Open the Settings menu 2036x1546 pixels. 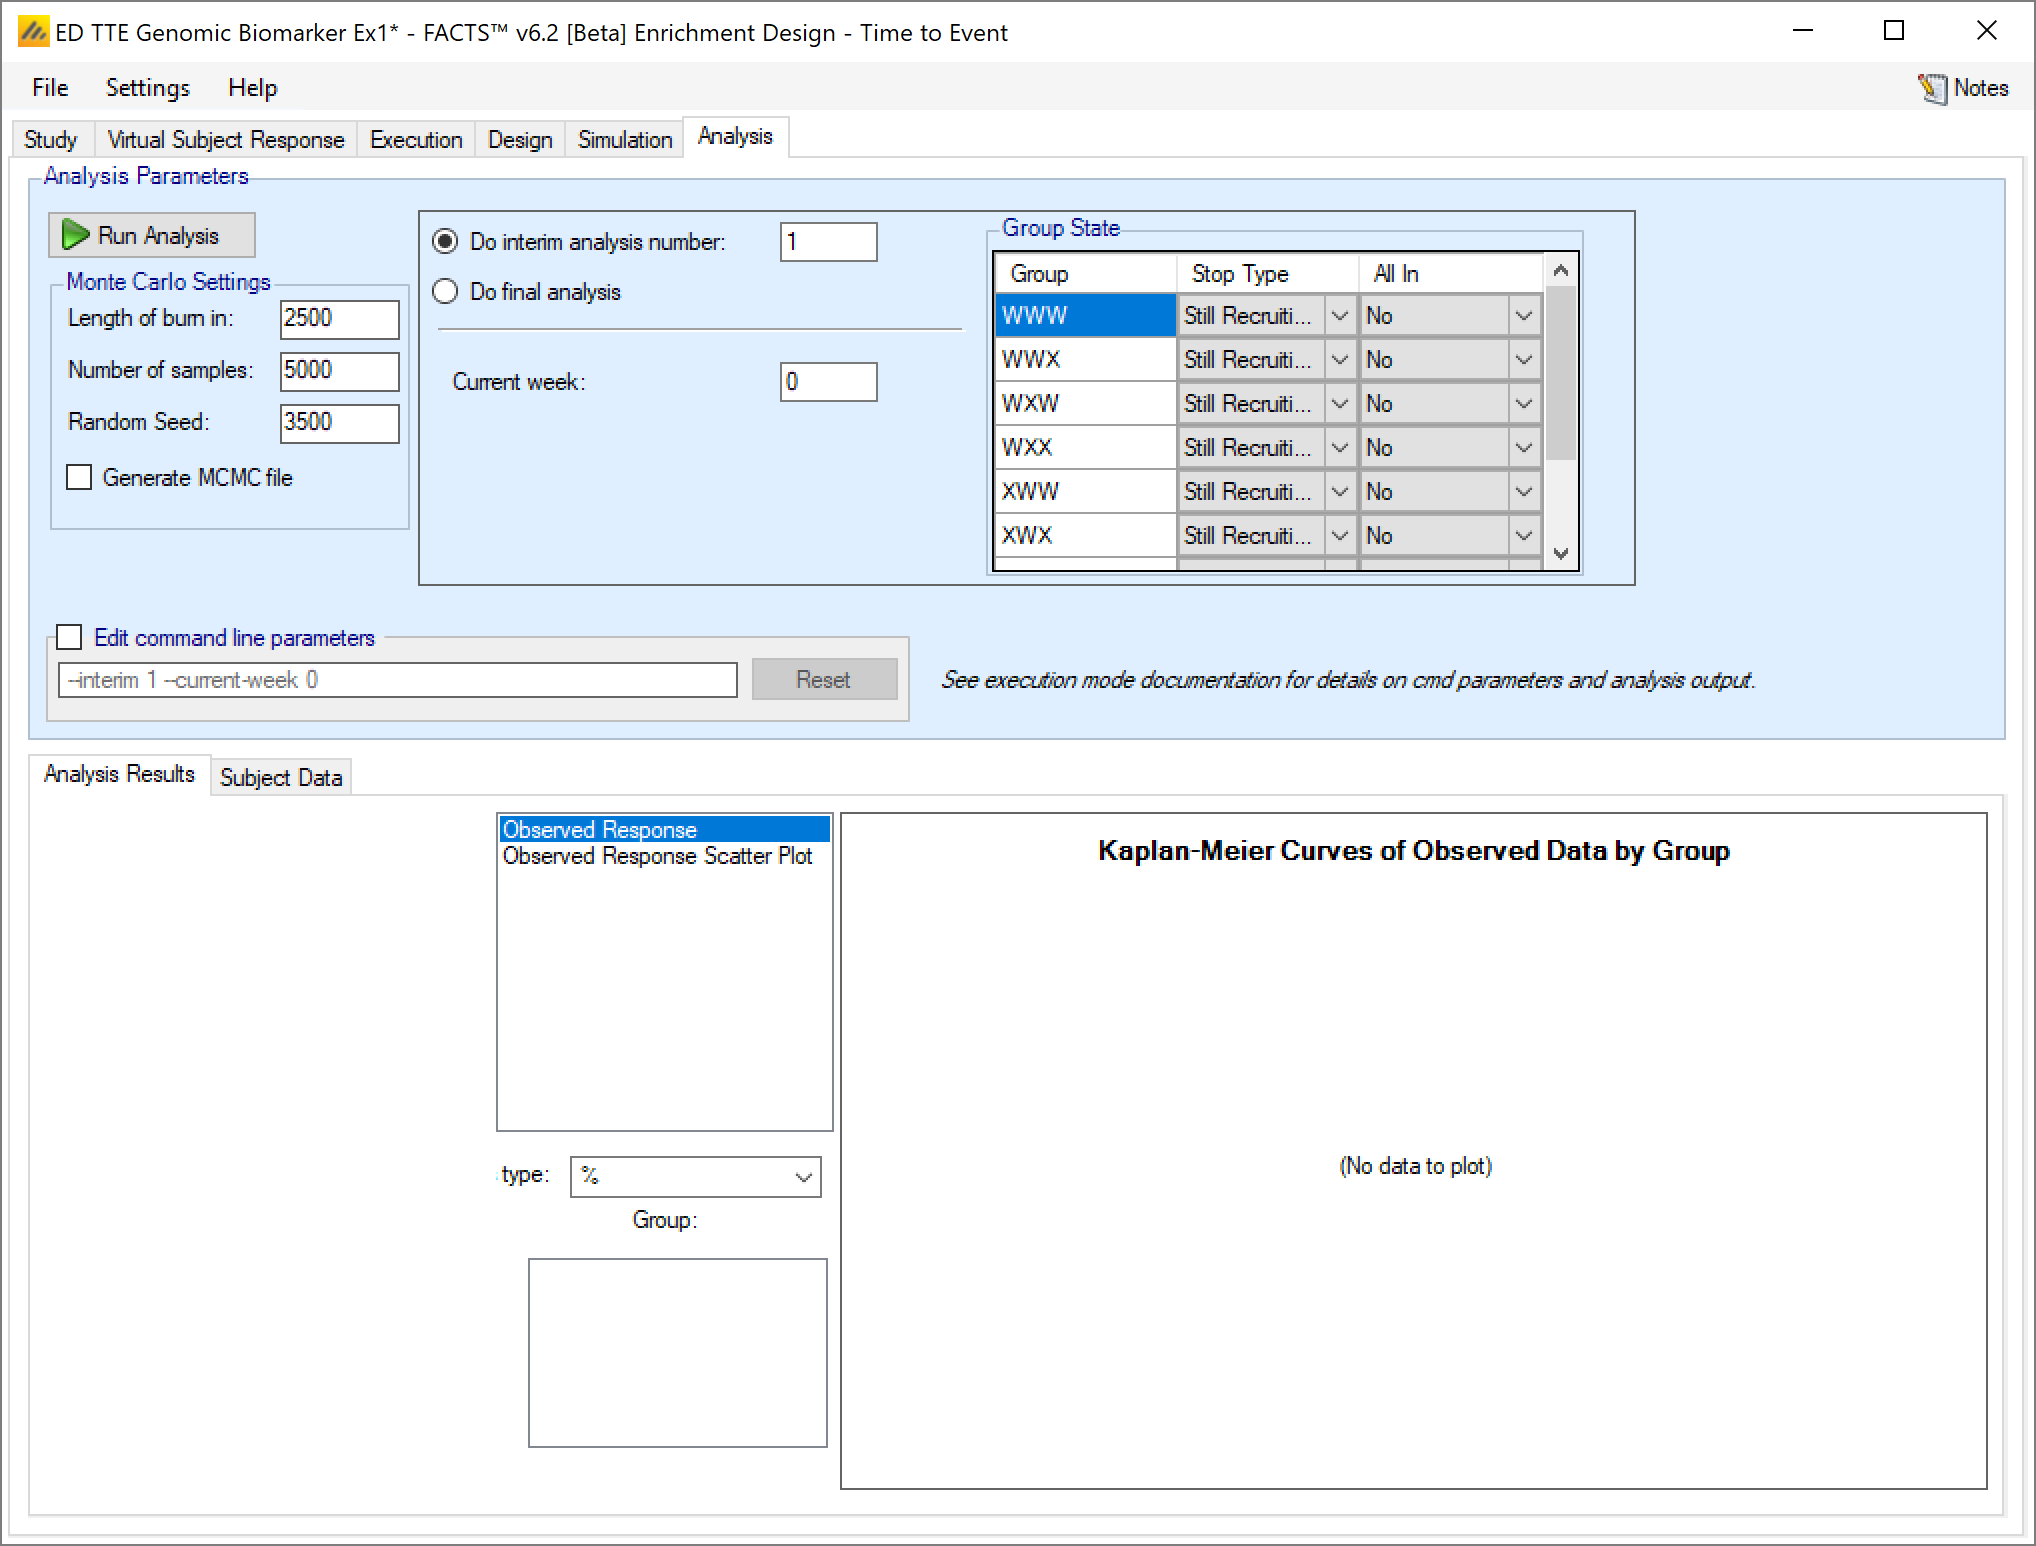tap(147, 88)
